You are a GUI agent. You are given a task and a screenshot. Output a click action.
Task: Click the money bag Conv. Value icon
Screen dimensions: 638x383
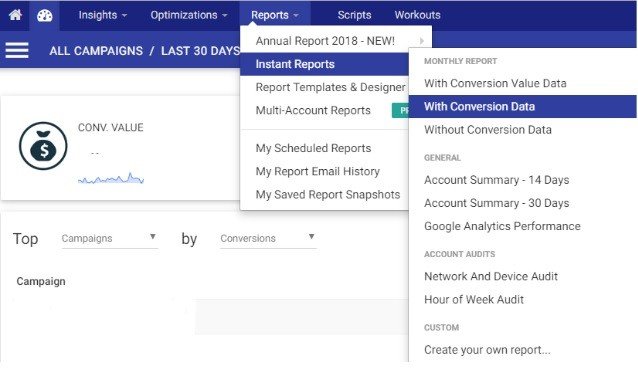point(43,146)
